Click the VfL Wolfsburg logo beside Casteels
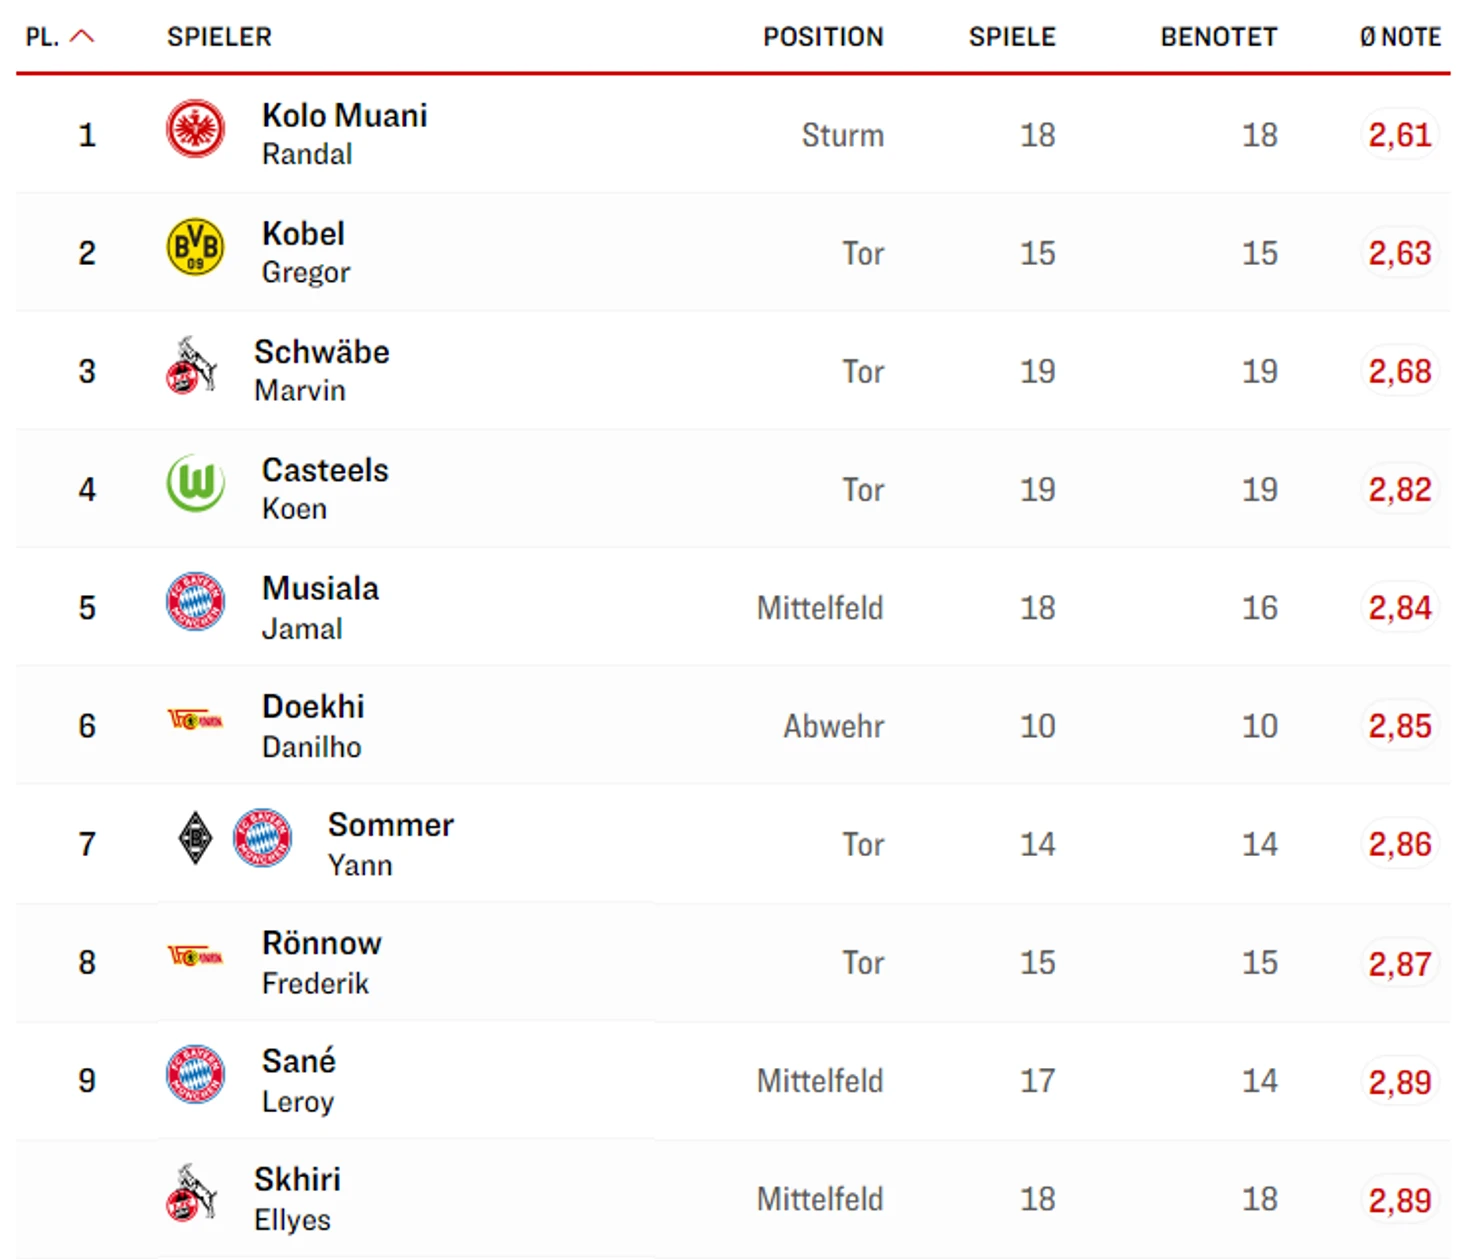1460x1259 pixels. 195,483
